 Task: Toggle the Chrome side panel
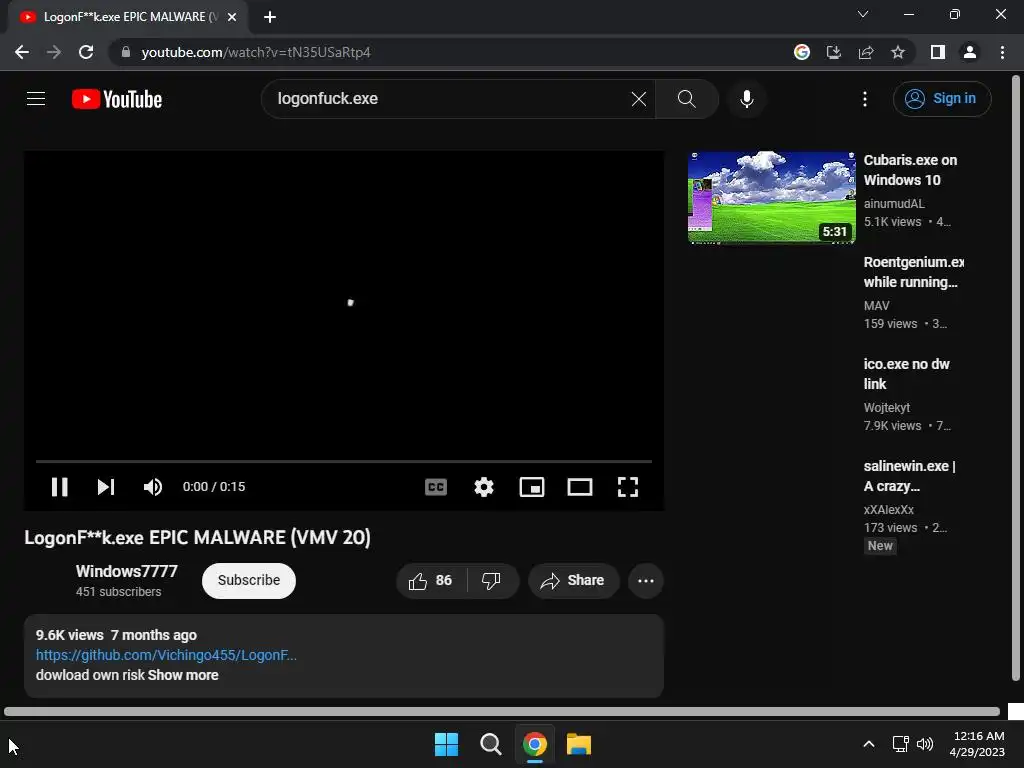(x=938, y=52)
